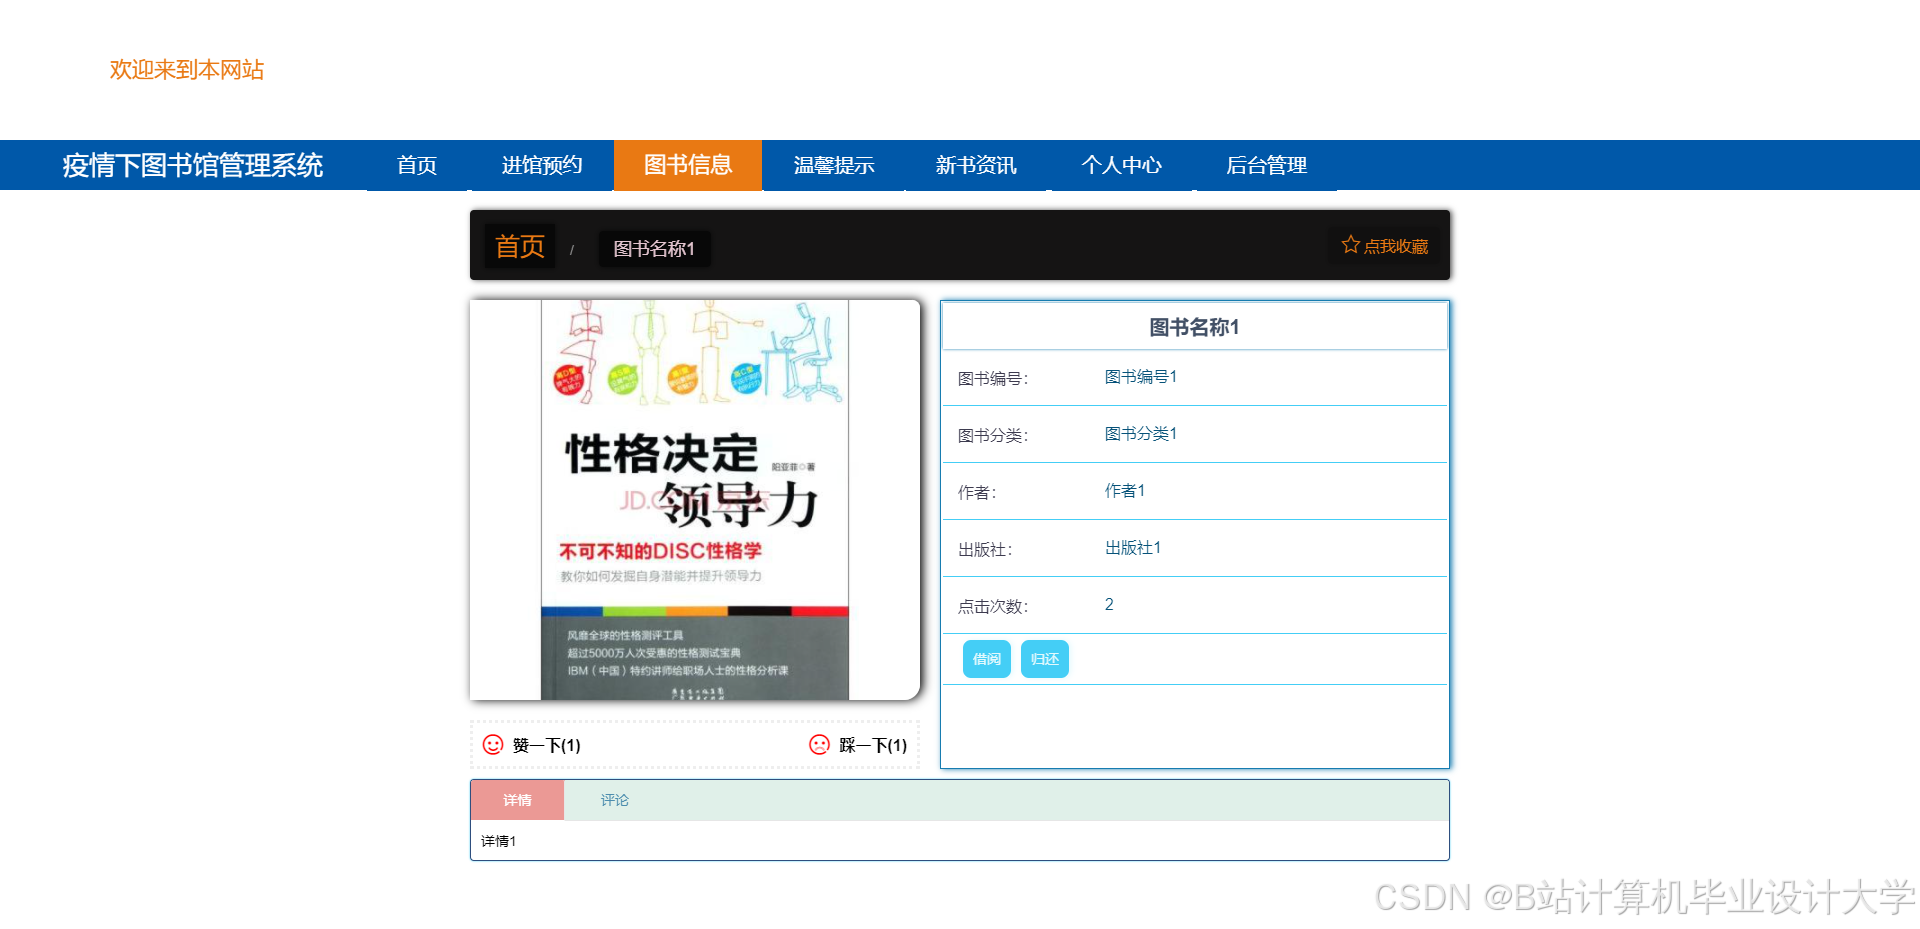The width and height of the screenshot is (1920, 929).
Task: Click the 出版社1 value
Action: 1133,547
